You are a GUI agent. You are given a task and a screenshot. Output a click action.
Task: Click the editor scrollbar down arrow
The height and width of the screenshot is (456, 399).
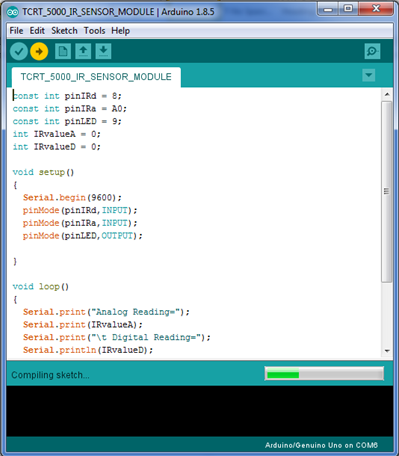point(387,351)
